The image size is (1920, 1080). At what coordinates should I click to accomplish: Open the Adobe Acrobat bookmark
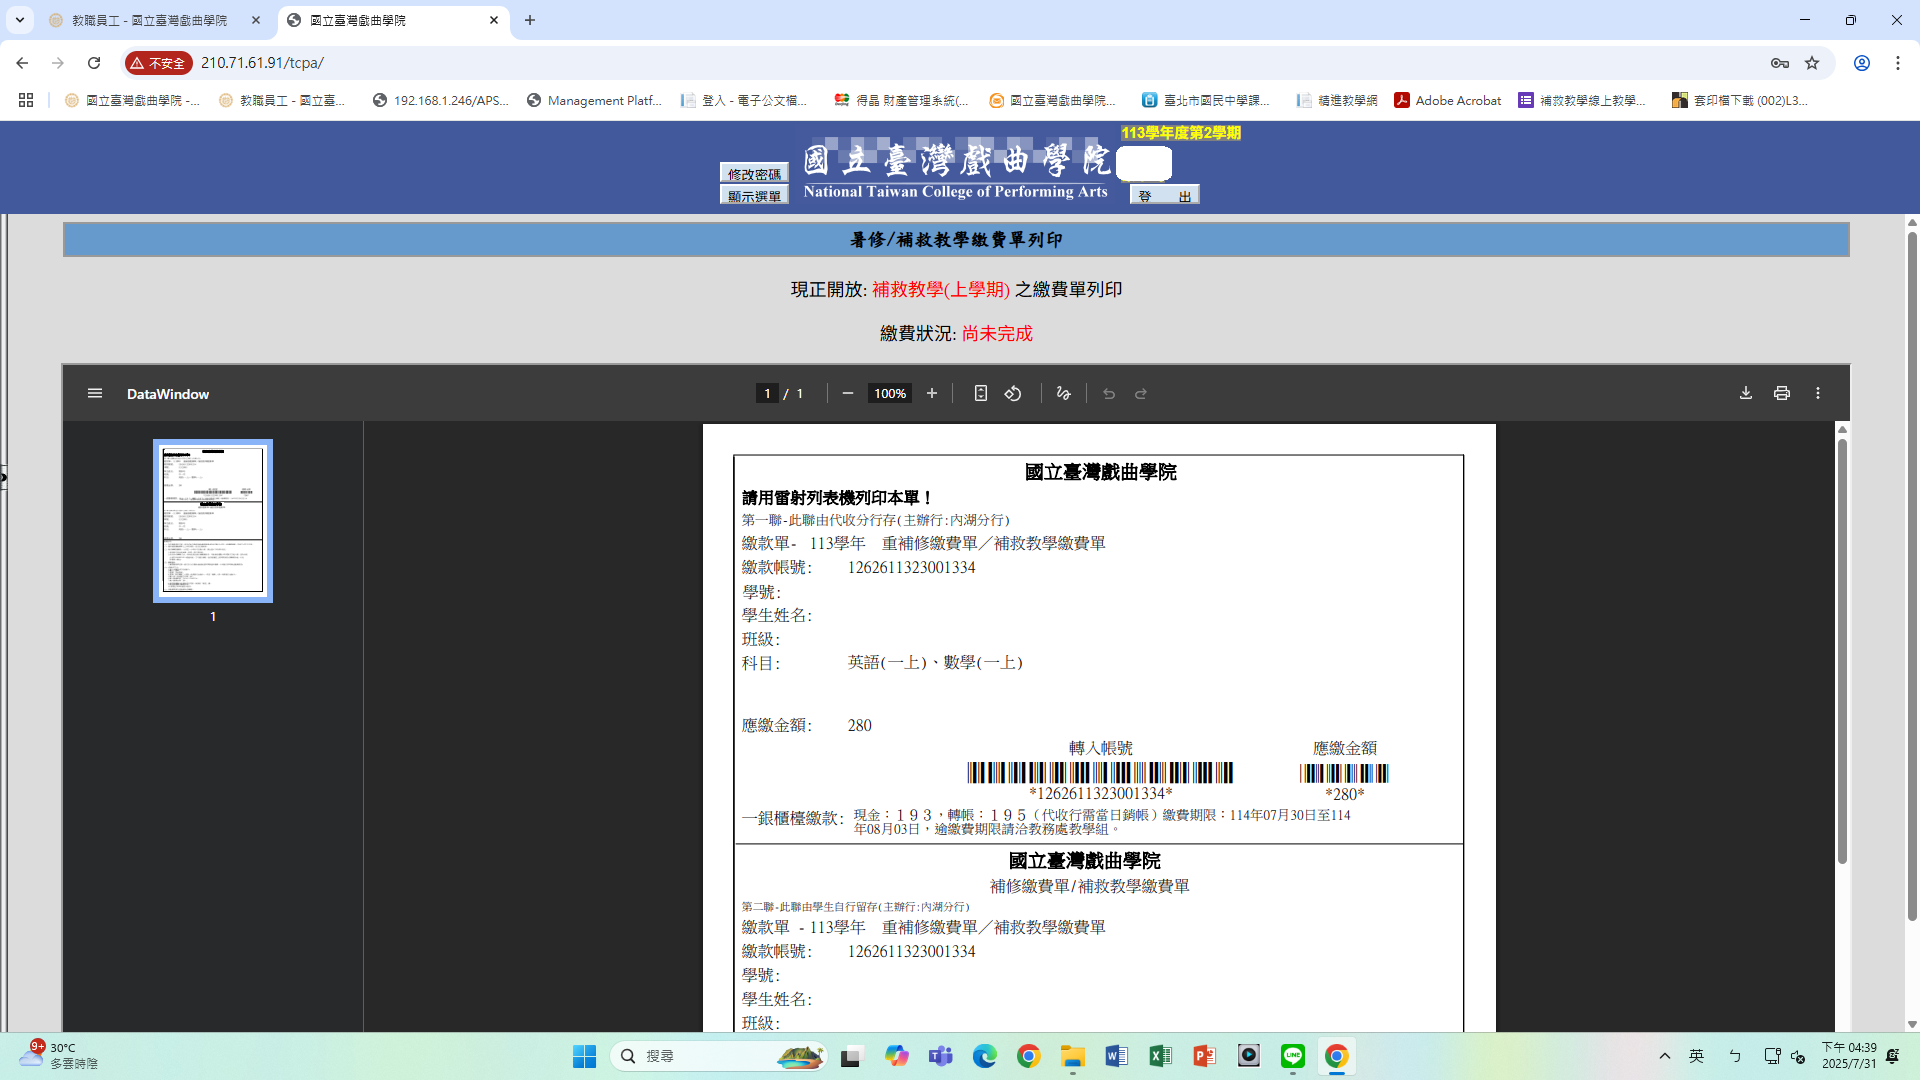1447,100
